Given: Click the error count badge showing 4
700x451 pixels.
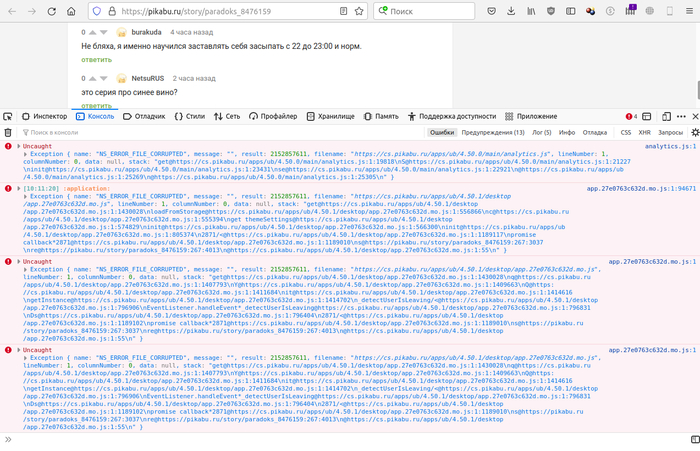Looking at the screenshot, I should pos(631,116).
